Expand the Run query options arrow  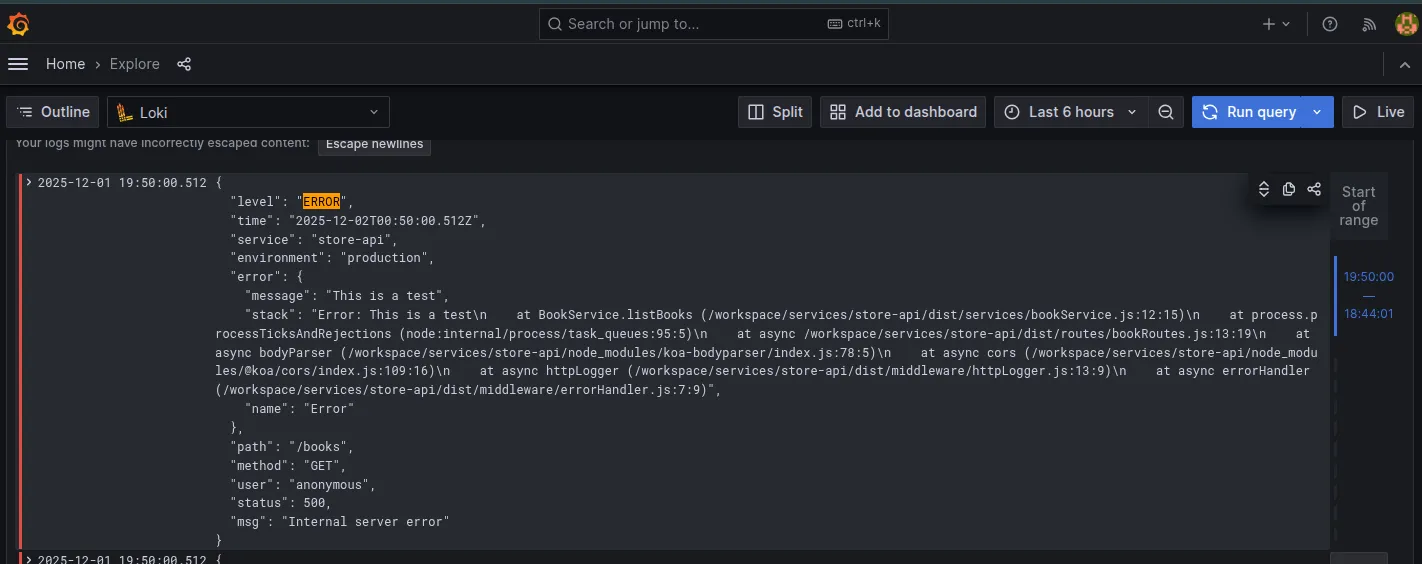(x=1318, y=112)
